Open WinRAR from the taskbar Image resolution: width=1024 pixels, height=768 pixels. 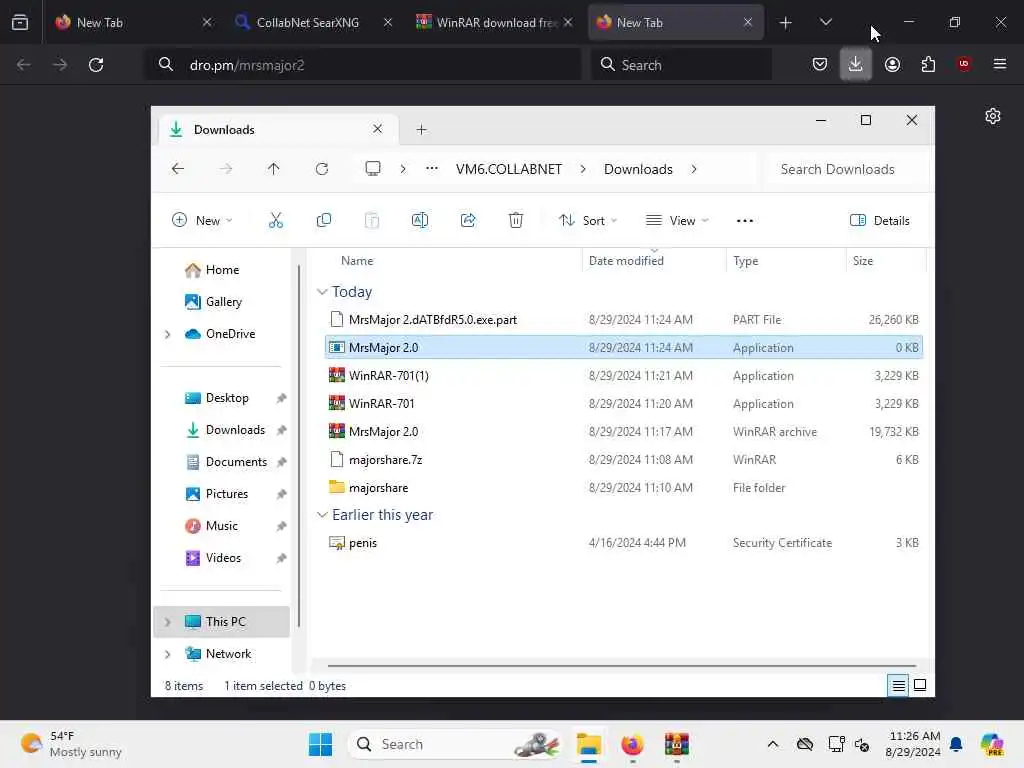pos(677,744)
